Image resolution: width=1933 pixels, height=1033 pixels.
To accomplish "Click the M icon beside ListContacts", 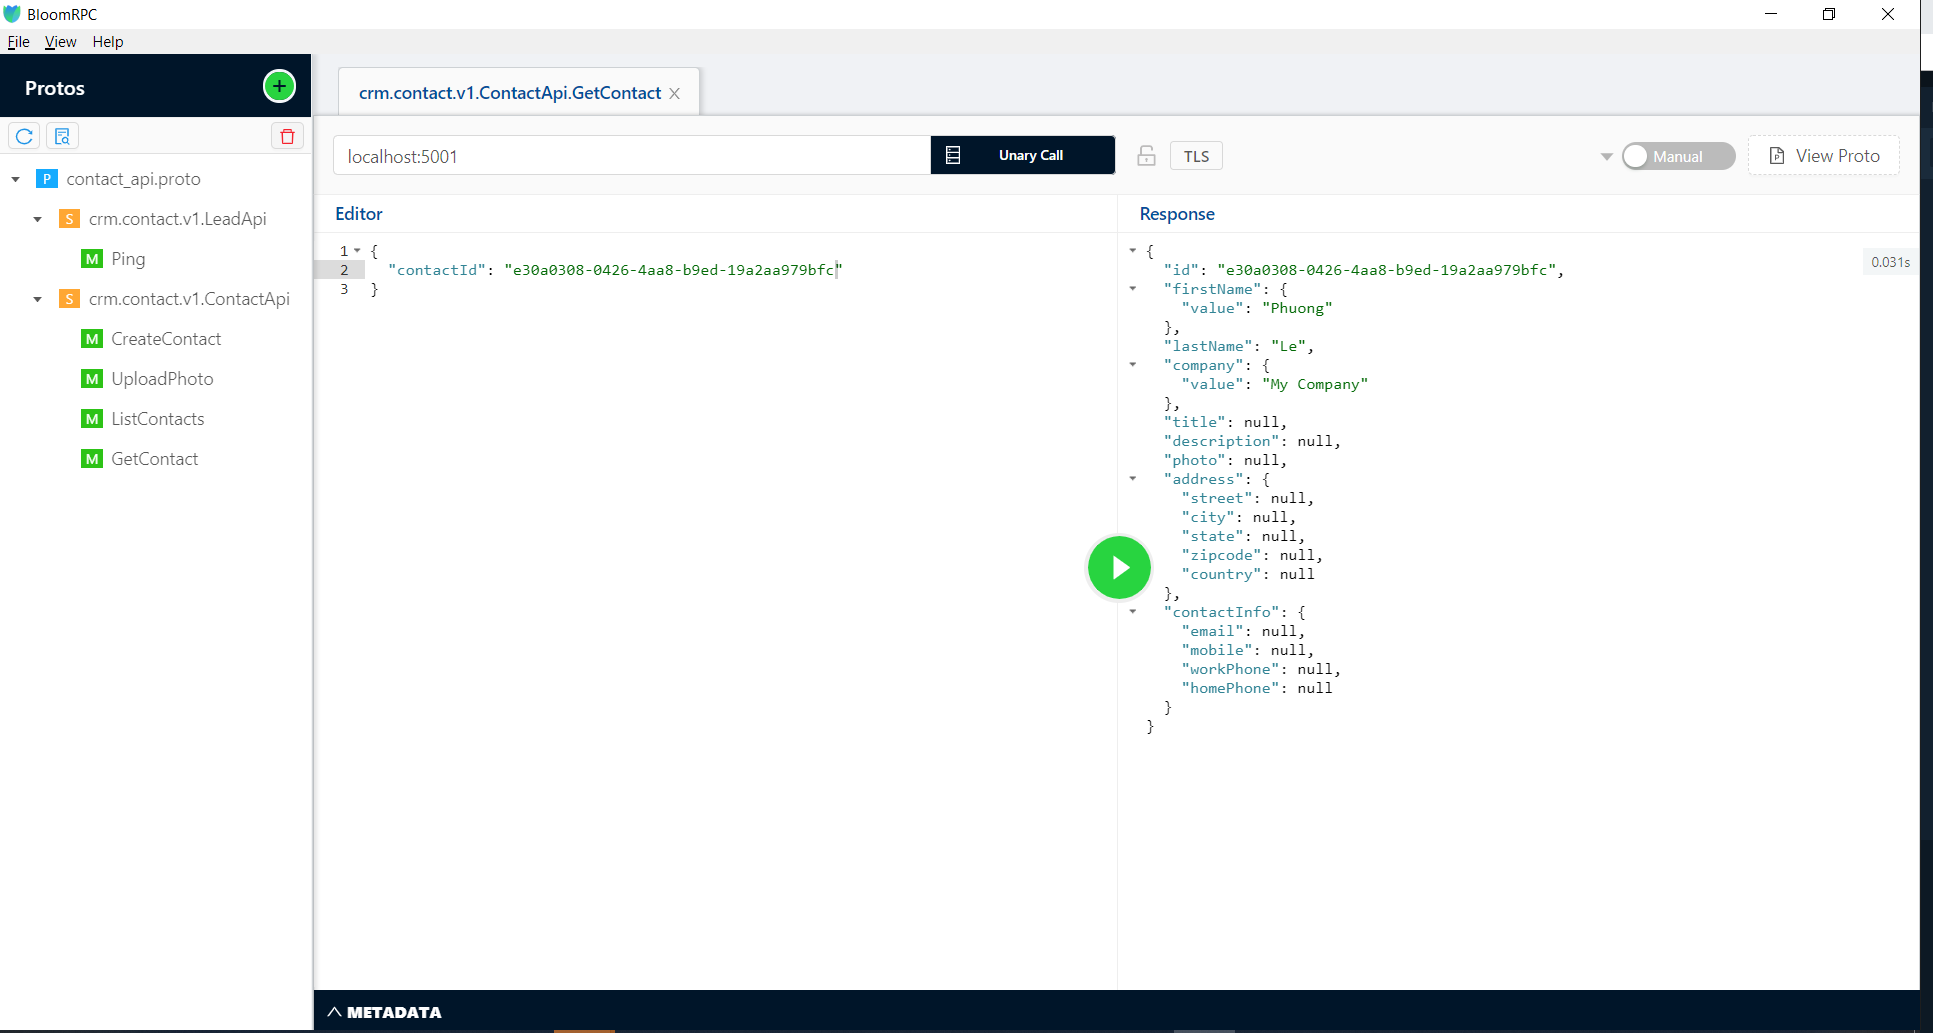I will (92, 419).
